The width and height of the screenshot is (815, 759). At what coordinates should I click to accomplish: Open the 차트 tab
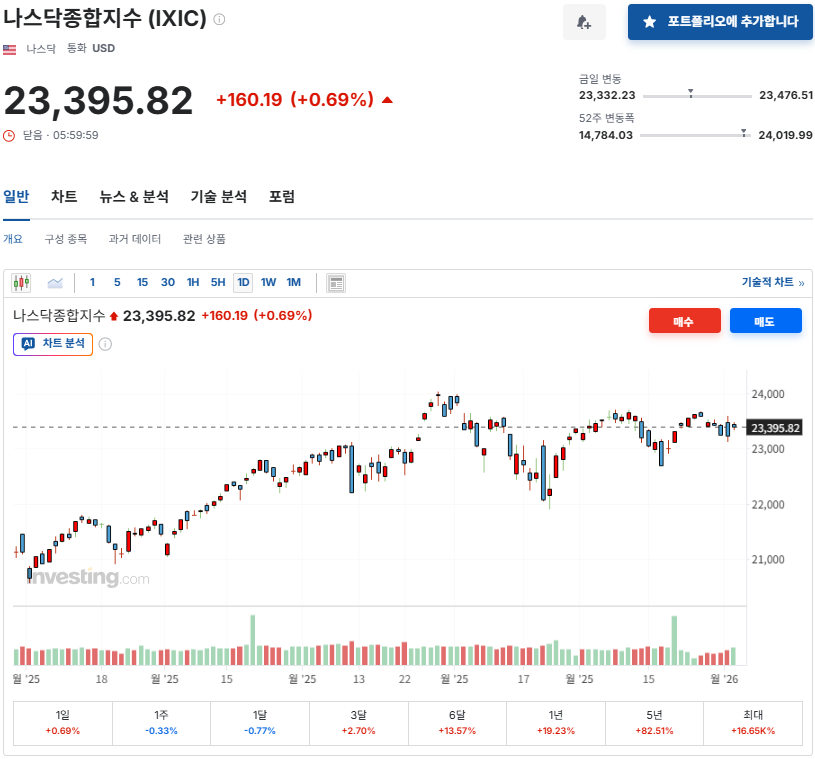[x=64, y=197]
